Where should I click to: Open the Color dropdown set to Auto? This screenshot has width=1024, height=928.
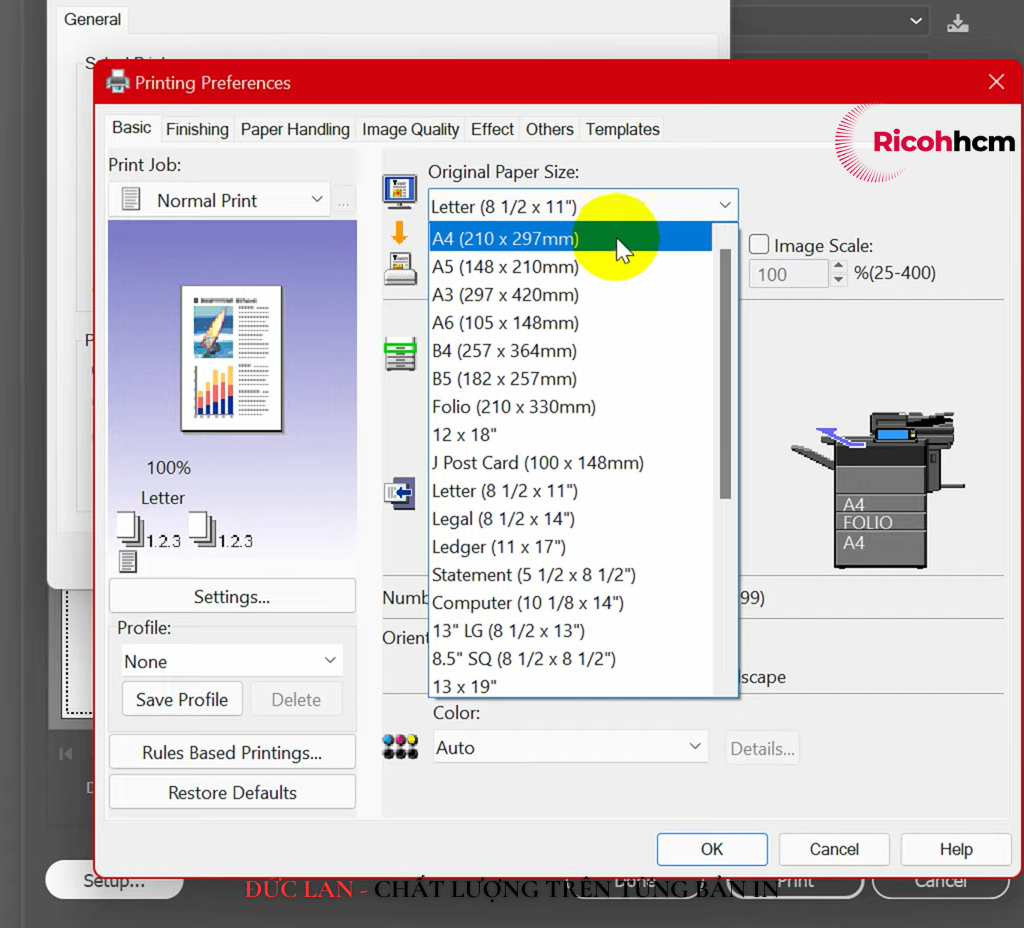tap(570, 748)
